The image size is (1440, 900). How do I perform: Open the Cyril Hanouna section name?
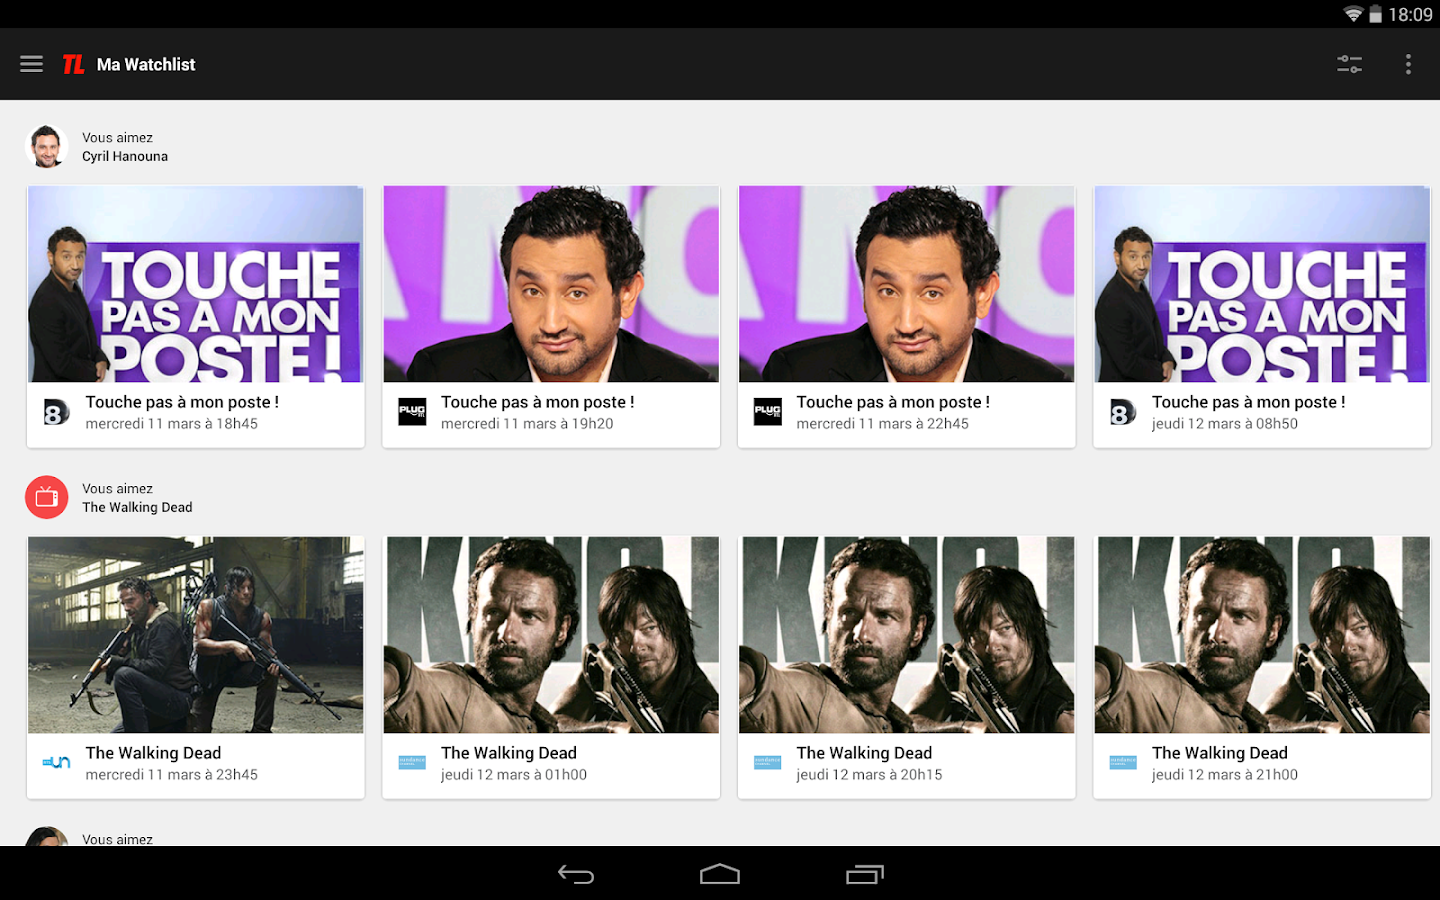click(125, 156)
